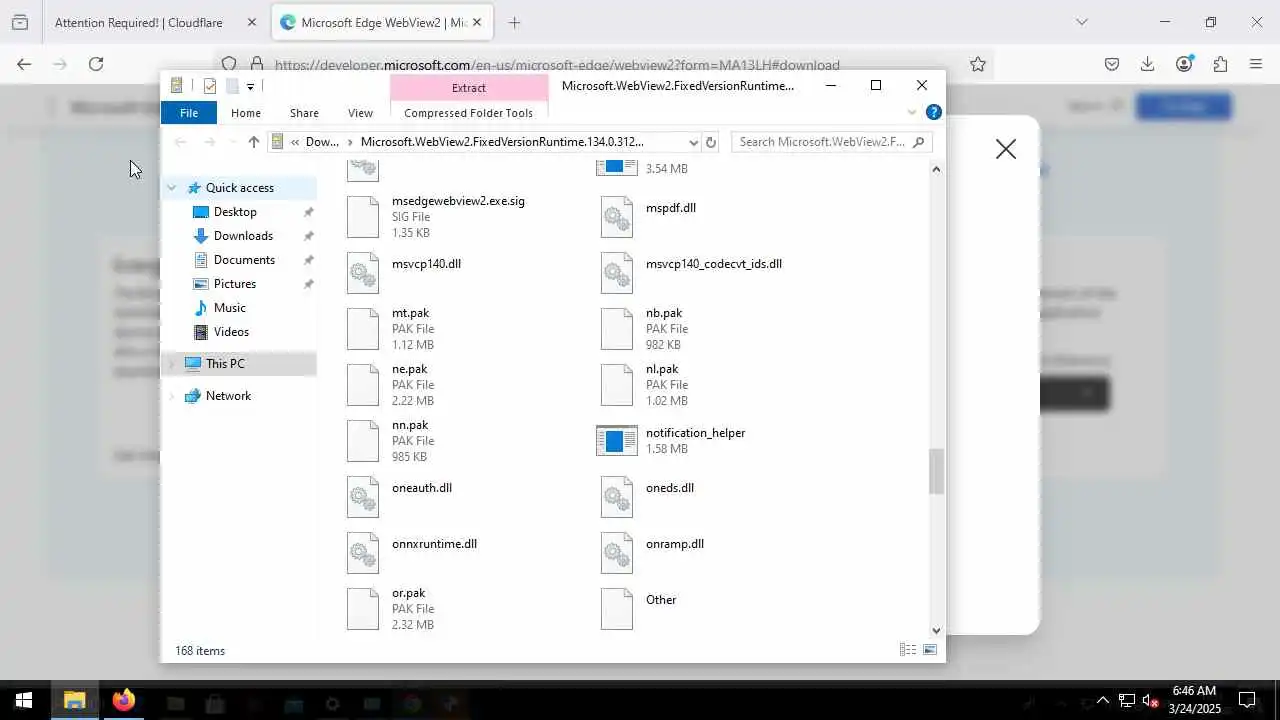Click the Up one level arrow in Explorer

pos(254,142)
